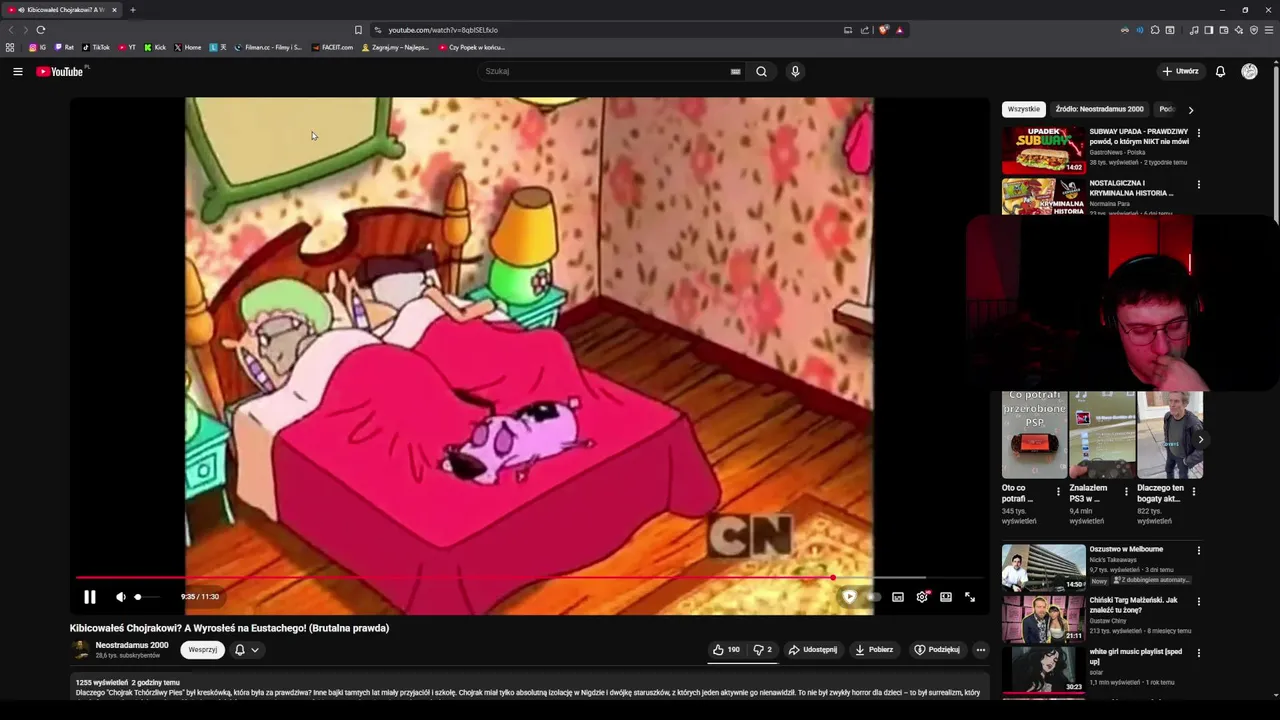Open the IG bookmark

click(38, 47)
